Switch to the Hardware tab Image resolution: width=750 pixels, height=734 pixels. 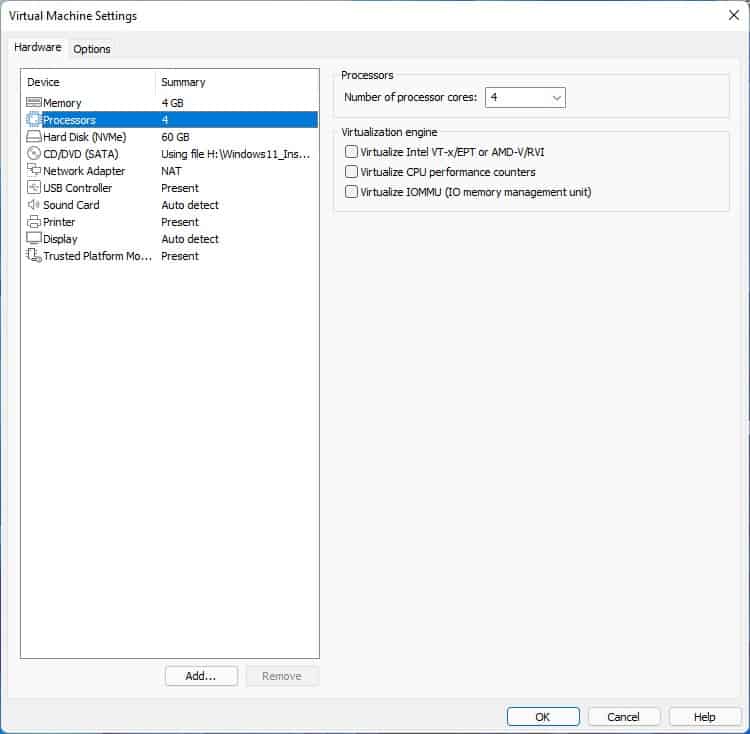pyautogui.click(x=38, y=47)
